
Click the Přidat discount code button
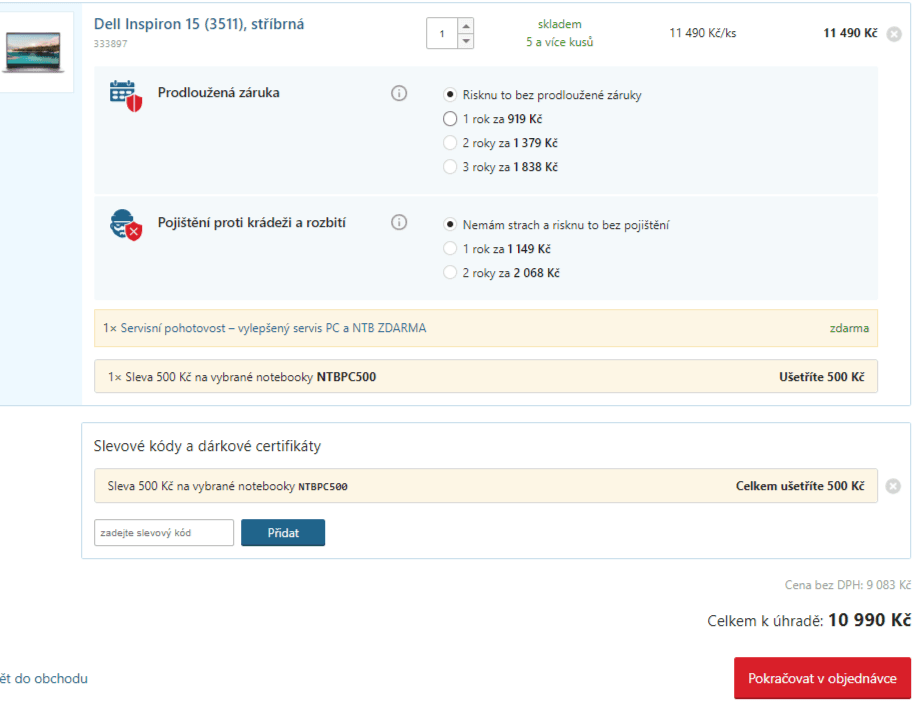tap(283, 533)
